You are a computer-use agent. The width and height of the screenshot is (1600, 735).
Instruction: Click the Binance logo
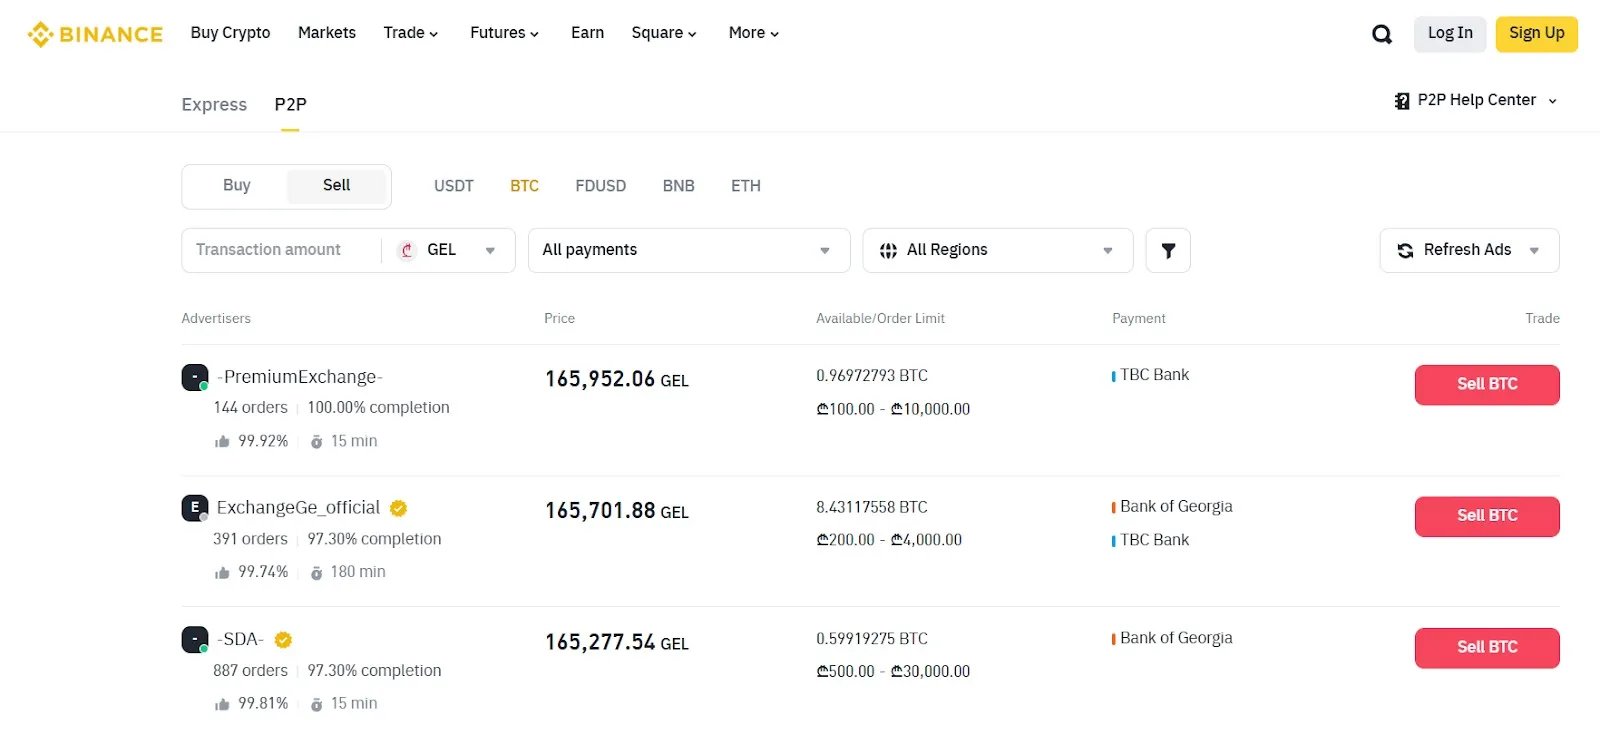click(95, 34)
